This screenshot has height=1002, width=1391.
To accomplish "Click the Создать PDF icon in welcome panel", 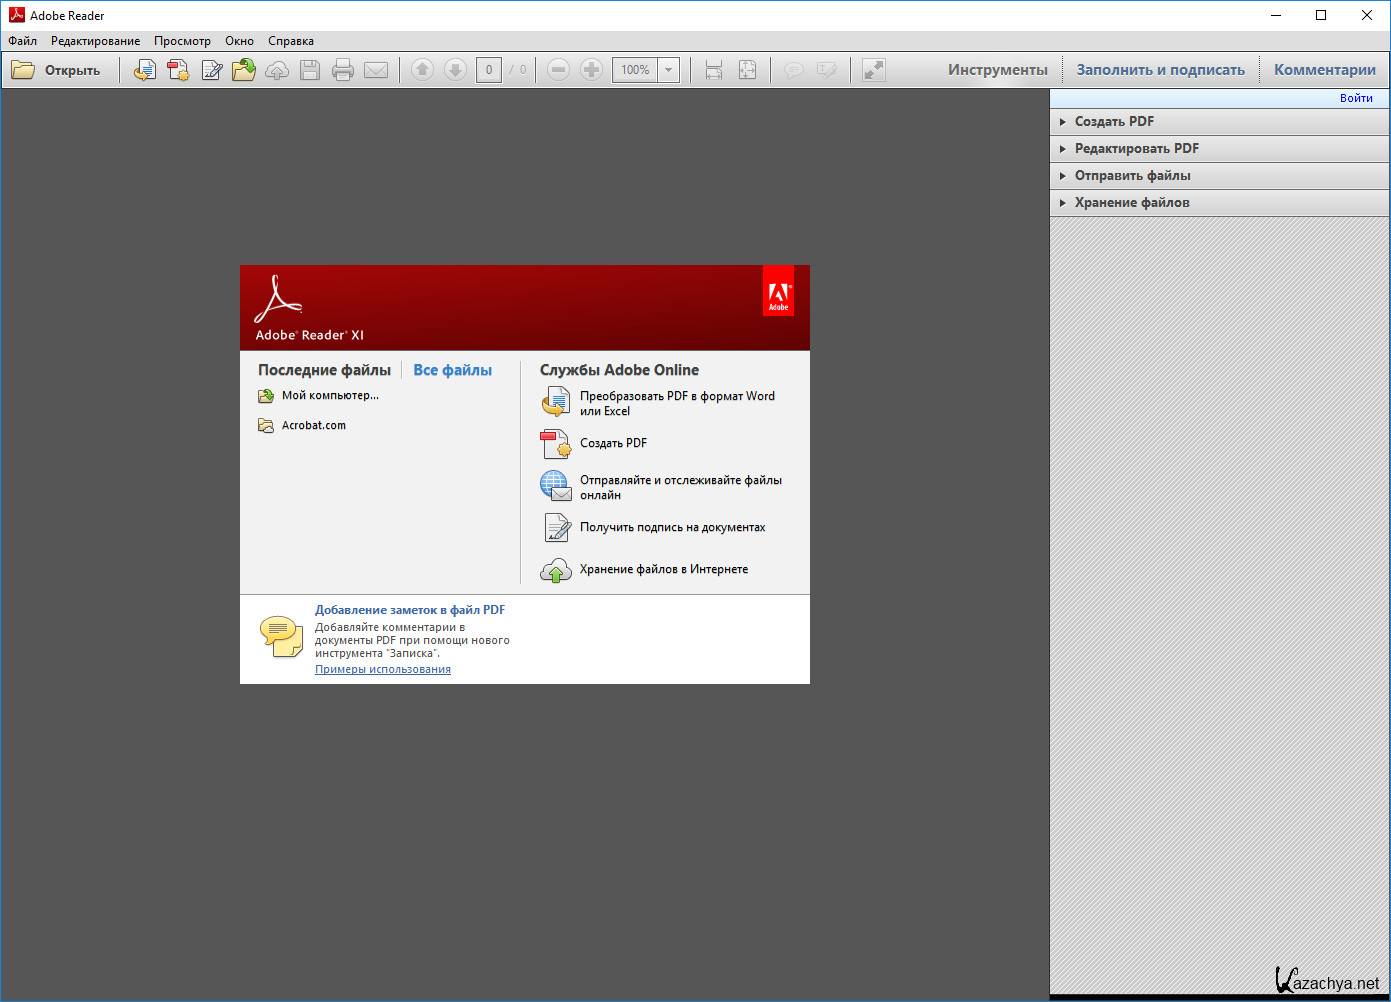I will point(556,443).
